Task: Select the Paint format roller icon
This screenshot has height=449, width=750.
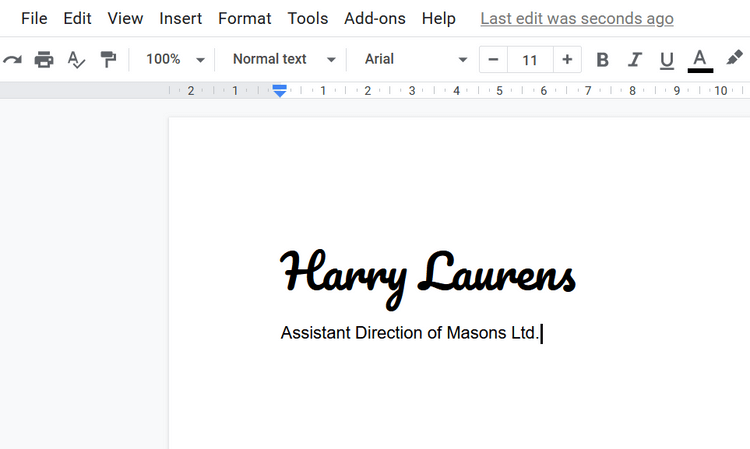Action: click(108, 60)
